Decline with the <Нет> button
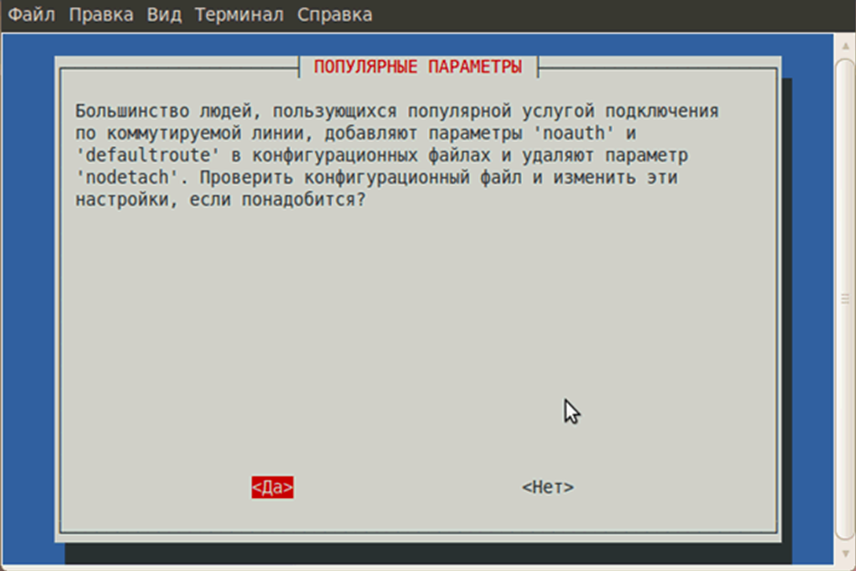 pos(547,487)
